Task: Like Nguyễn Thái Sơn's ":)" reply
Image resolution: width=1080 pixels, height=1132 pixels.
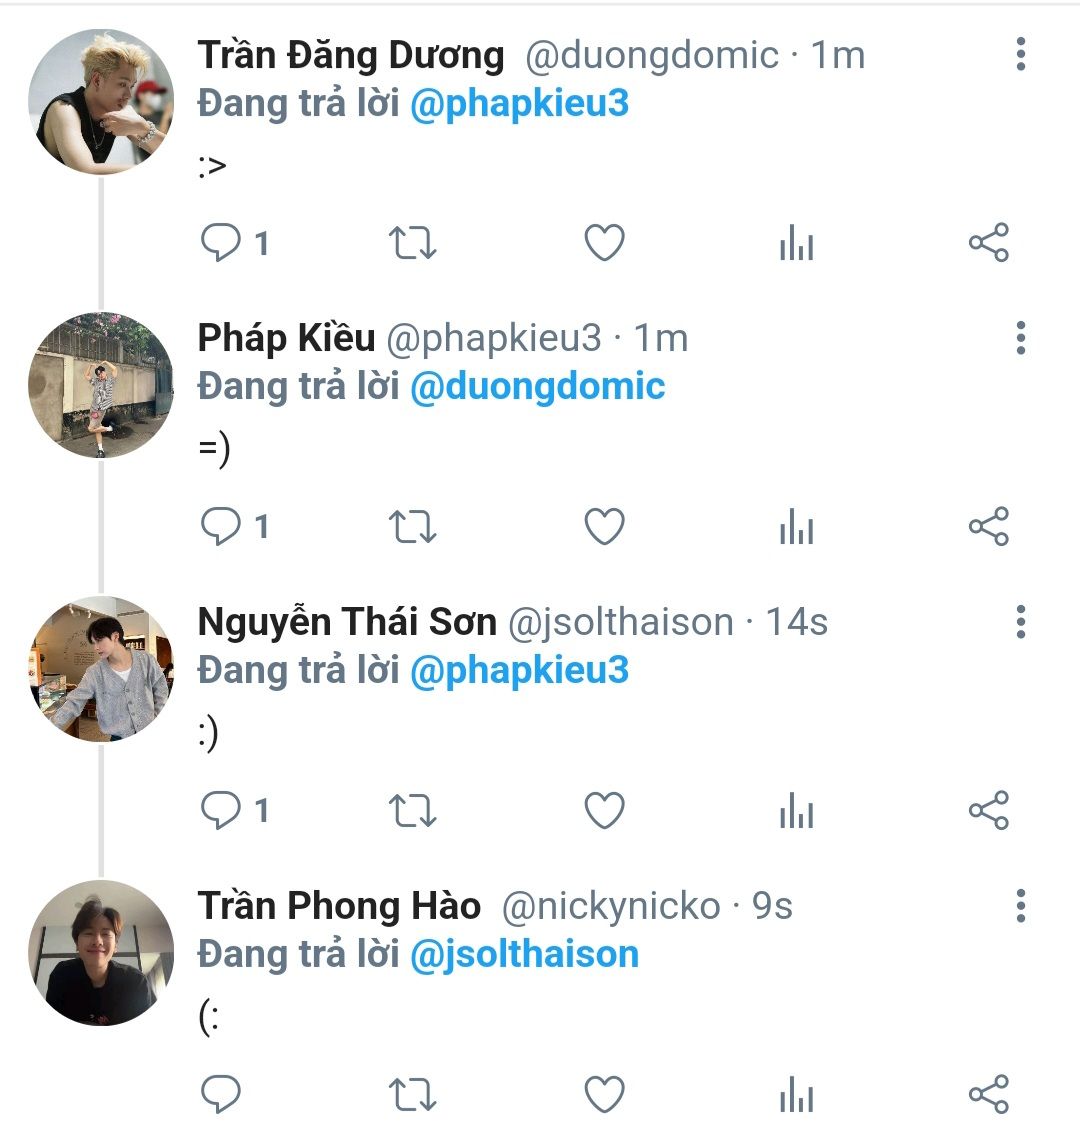Action: [x=604, y=810]
